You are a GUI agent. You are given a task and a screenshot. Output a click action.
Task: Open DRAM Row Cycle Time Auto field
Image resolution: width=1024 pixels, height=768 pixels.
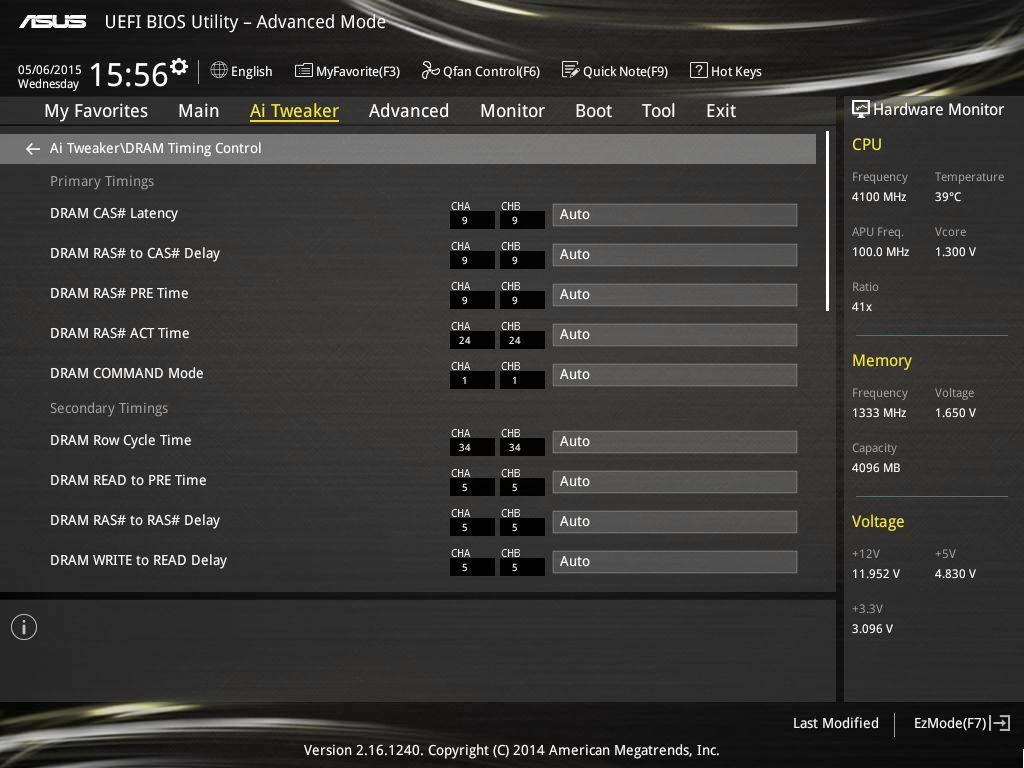pos(675,441)
